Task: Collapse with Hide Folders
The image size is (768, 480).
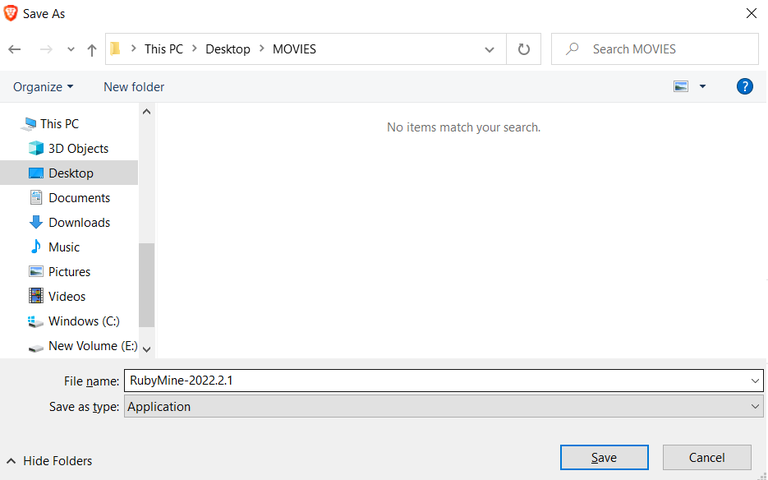Action: point(50,461)
